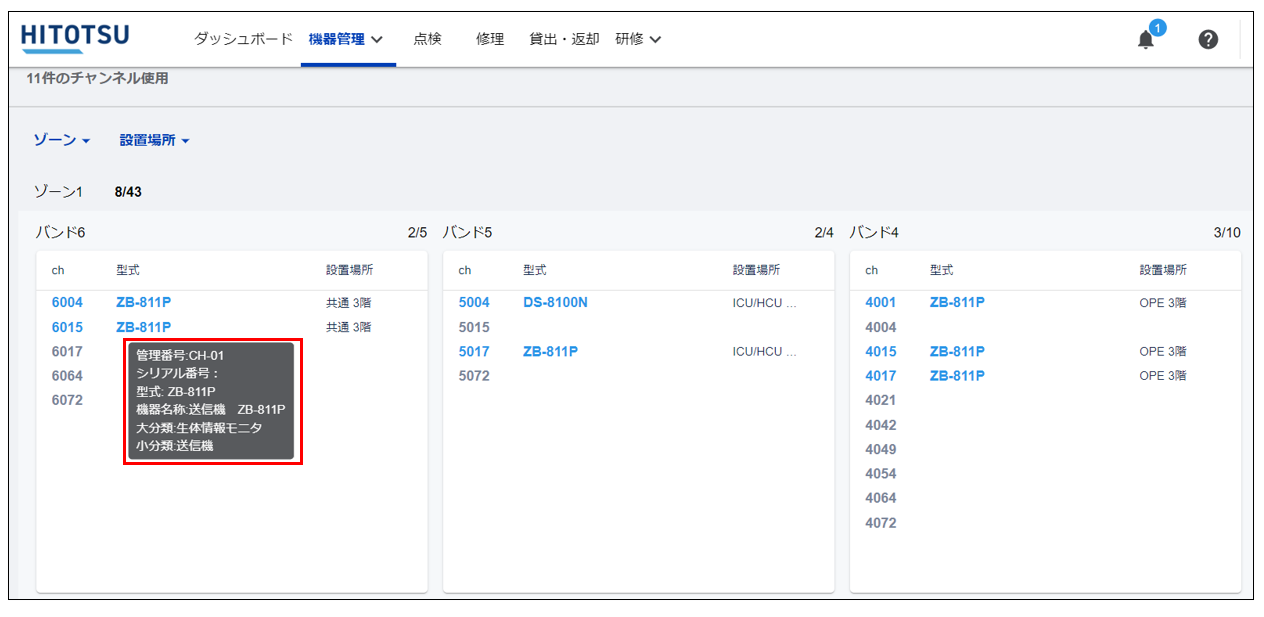
Task: Click 型式 column header in バンド6
Action: pyautogui.click(x=128, y=270)
